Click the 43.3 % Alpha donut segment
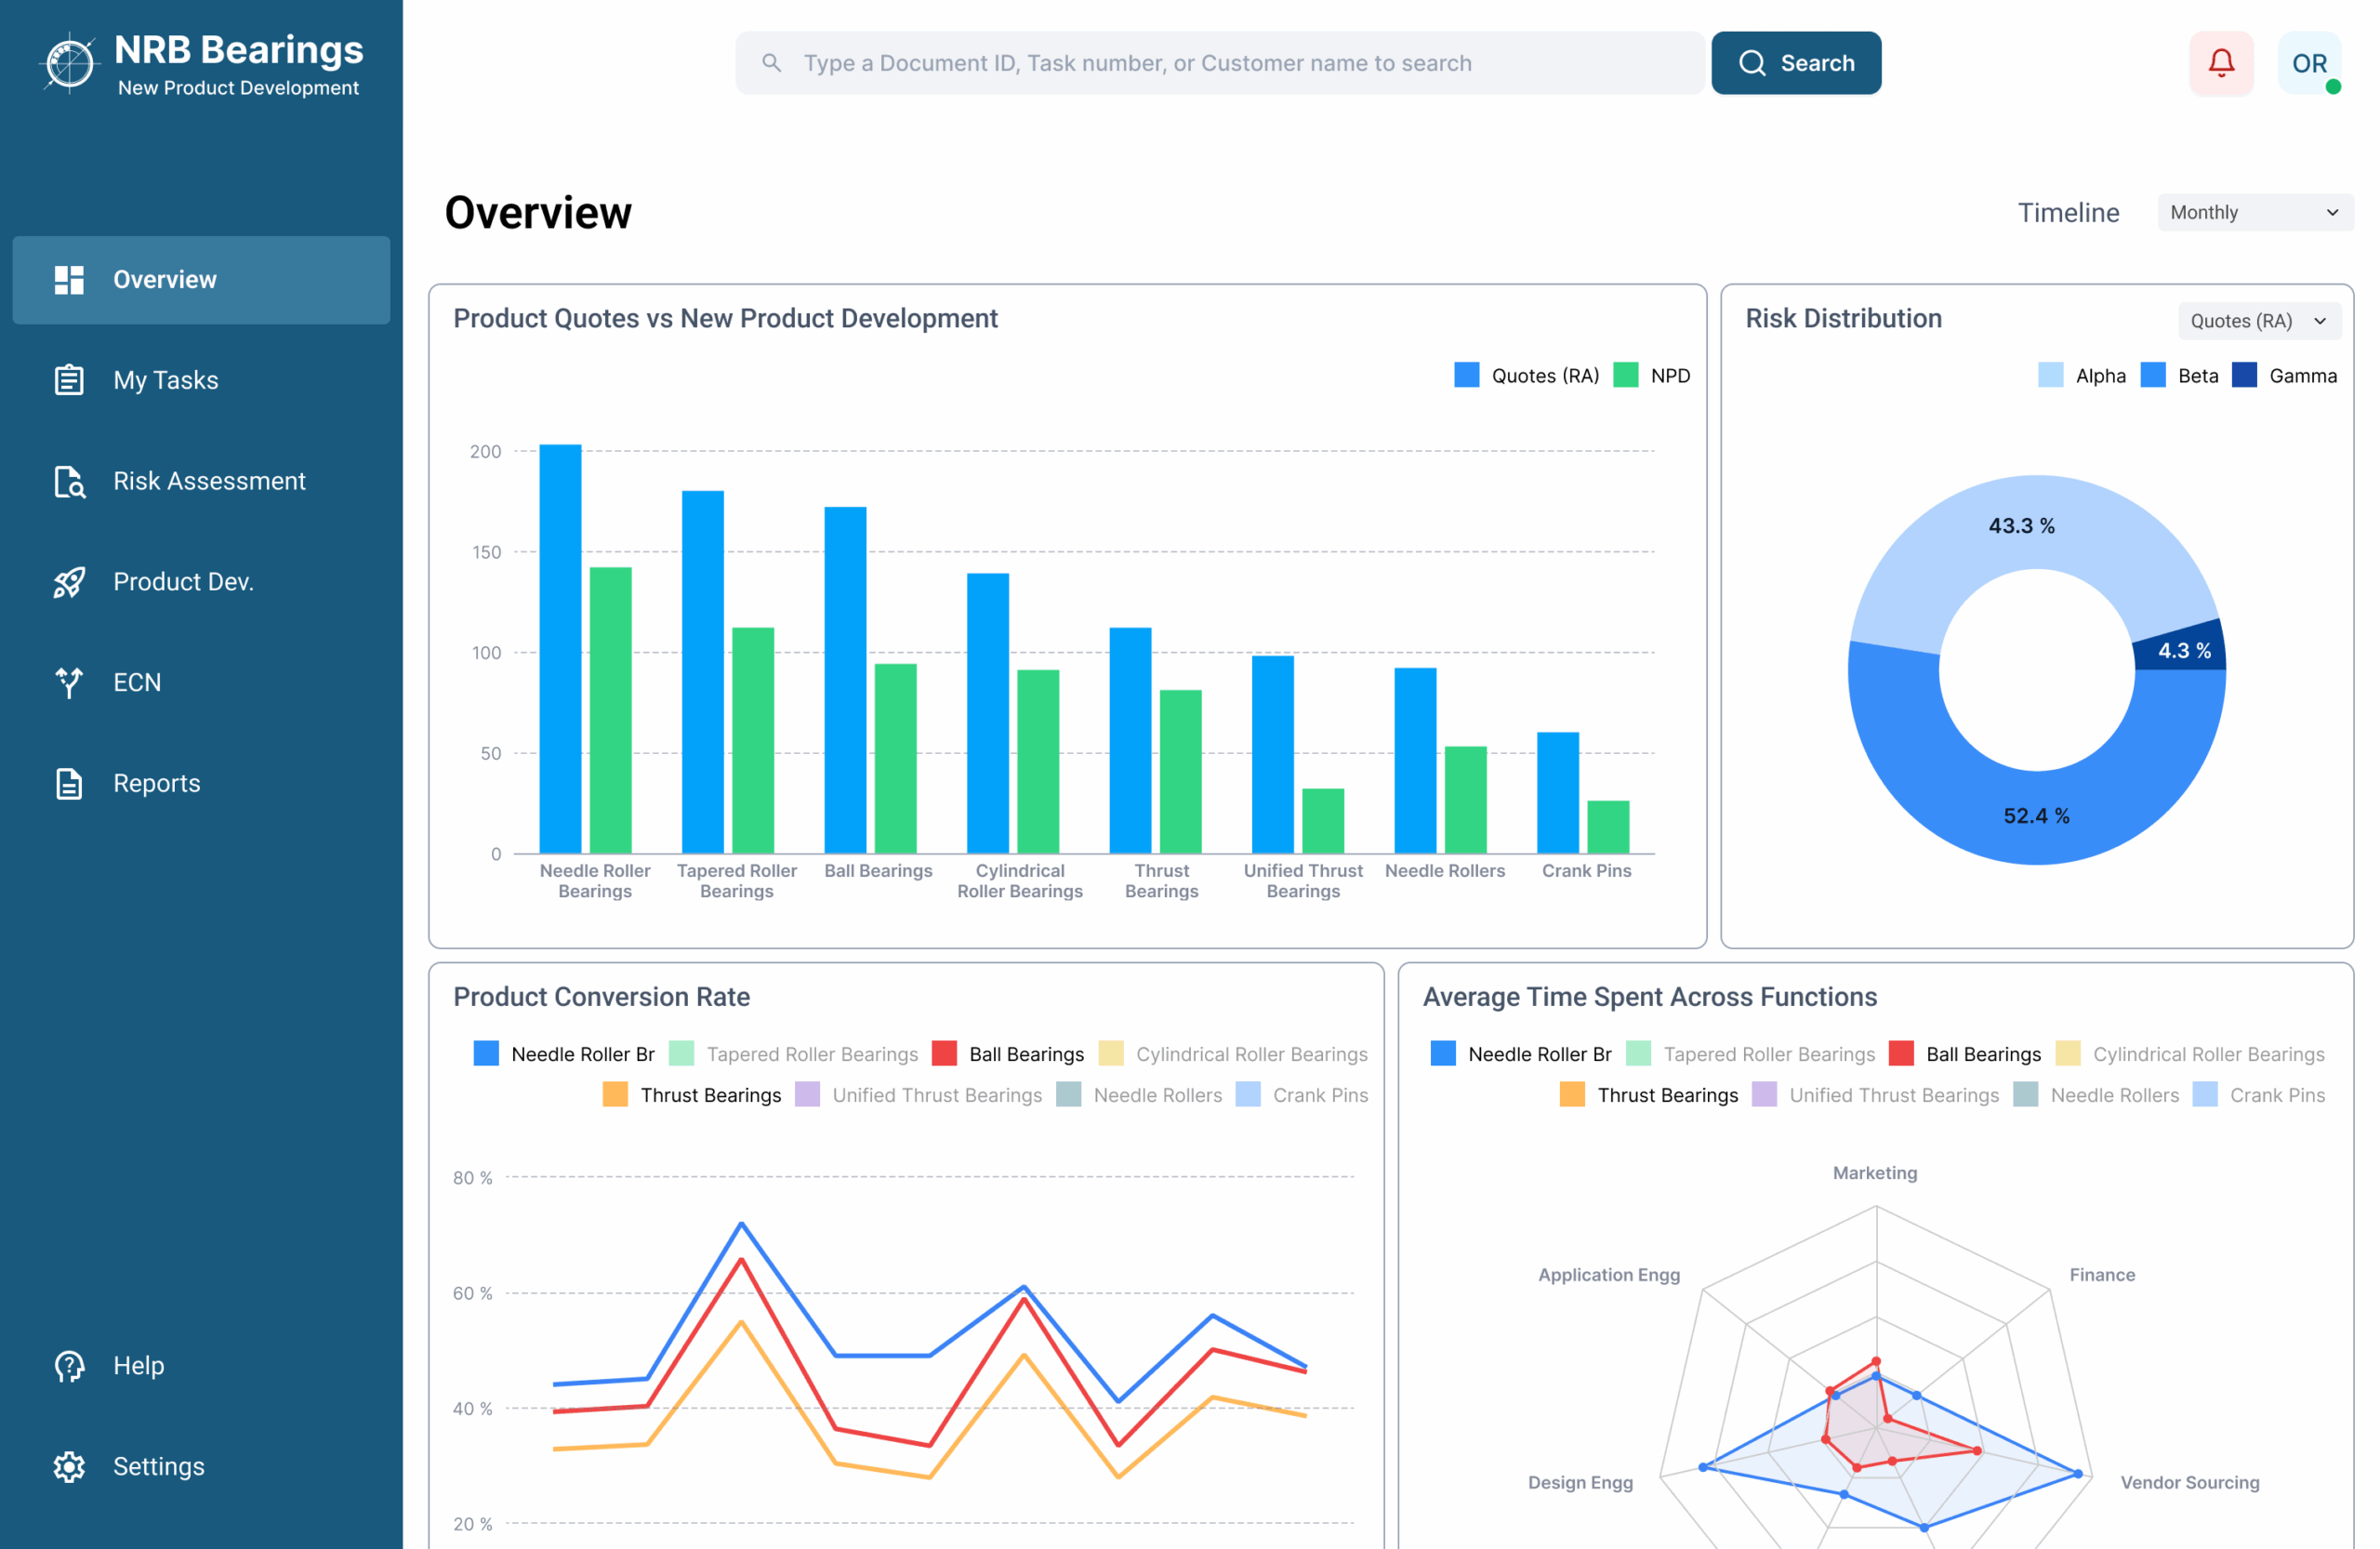This screenshot has width=2380, height=1549. click(x=2021, y=526)
